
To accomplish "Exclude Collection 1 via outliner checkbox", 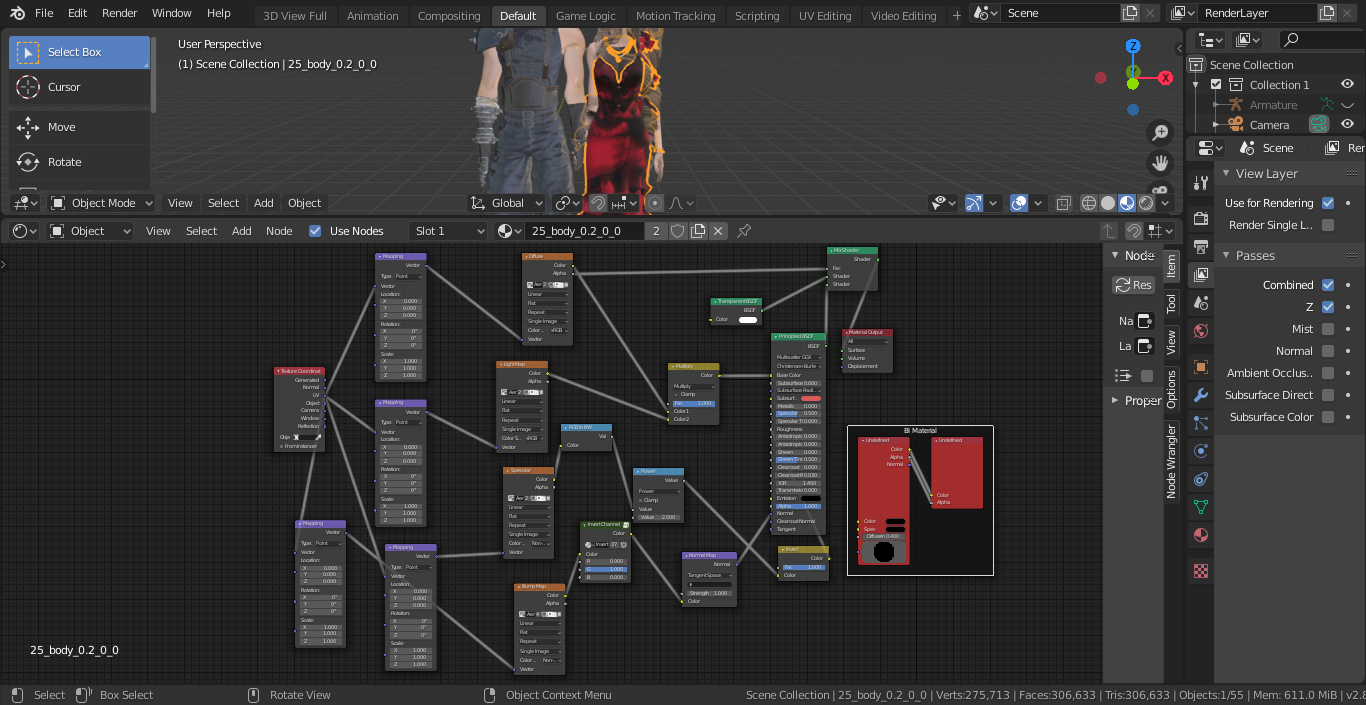I will click(x=1216, y=85).
